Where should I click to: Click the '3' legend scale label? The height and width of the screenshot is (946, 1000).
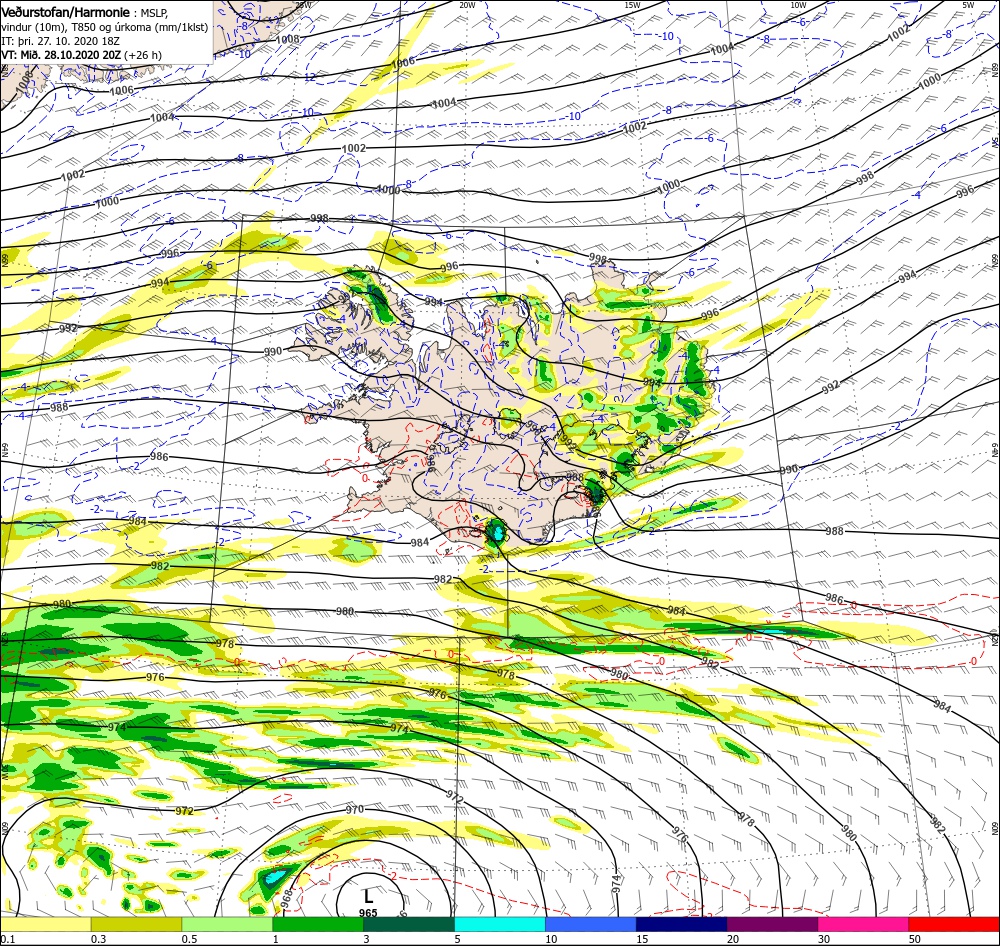pyautogui.click(x=367, y=939)
